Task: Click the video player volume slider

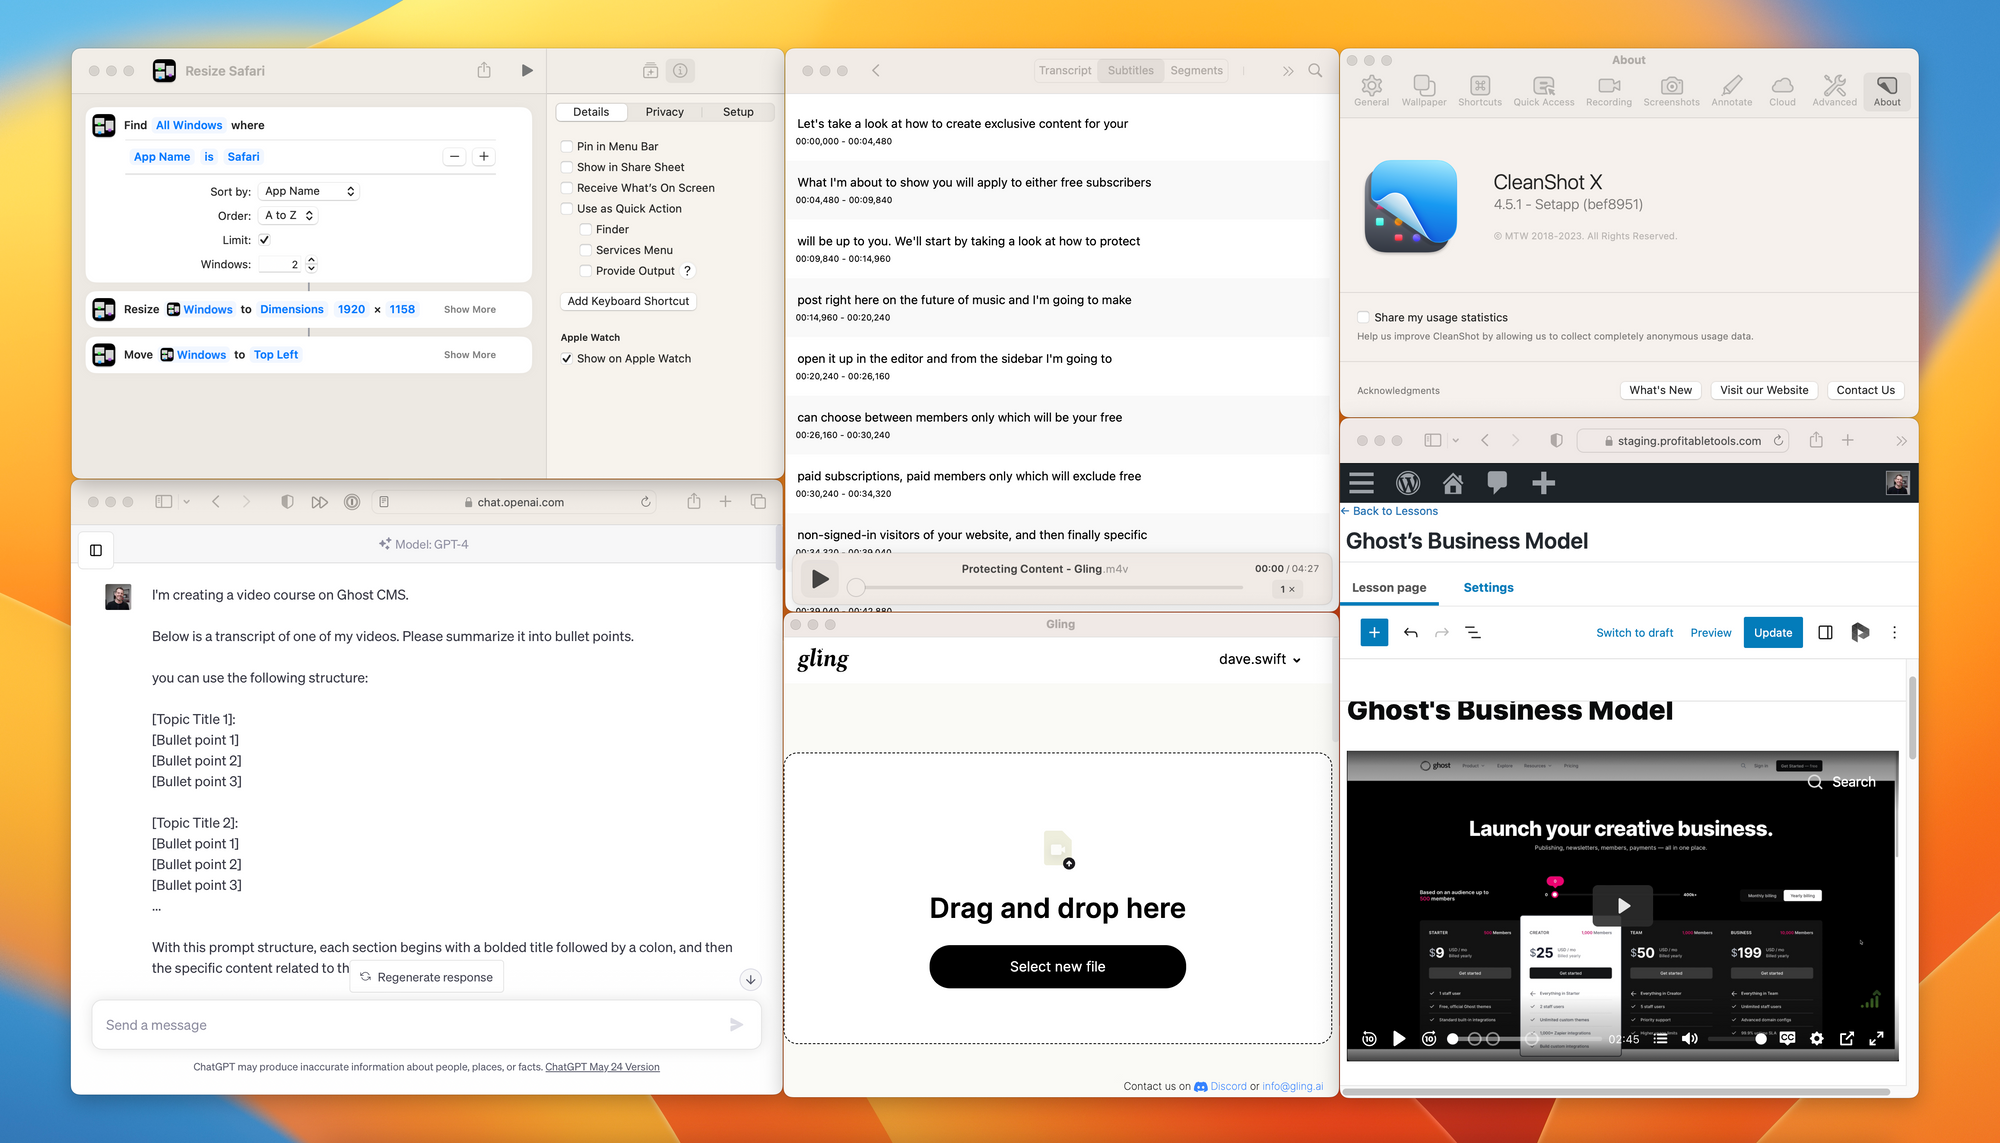Action: click(x=1735, y=1039)
